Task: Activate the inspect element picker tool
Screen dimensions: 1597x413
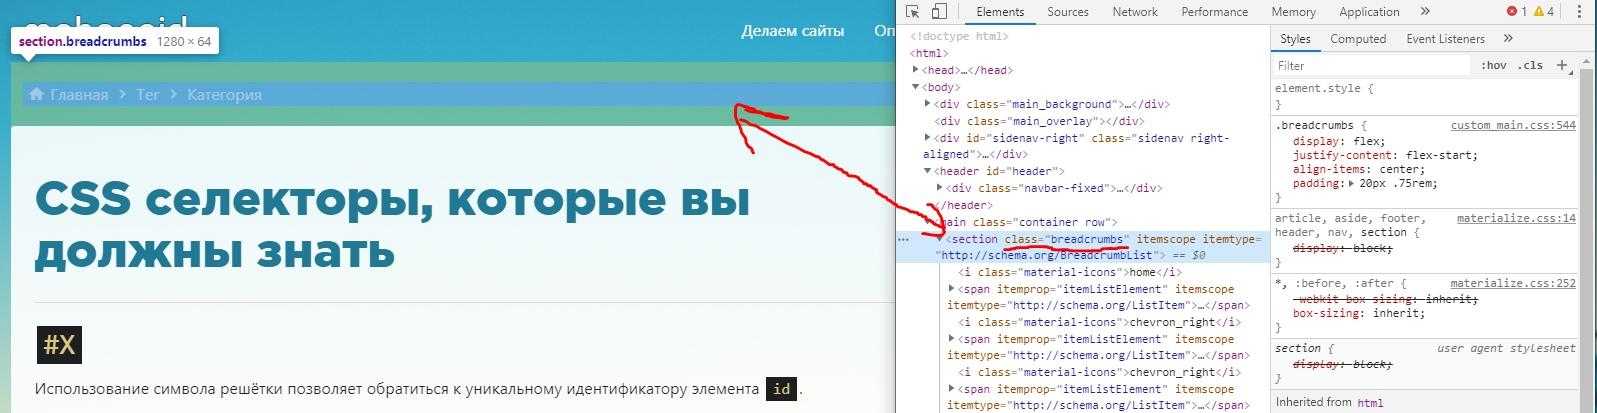Action: point(913,12)
